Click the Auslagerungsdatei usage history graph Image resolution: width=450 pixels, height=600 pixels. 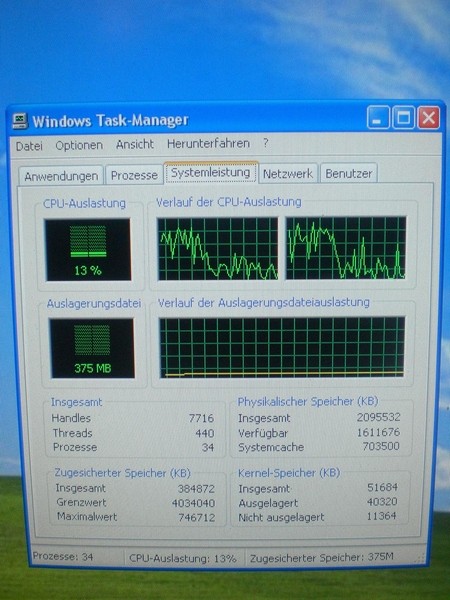click(282, 347)
